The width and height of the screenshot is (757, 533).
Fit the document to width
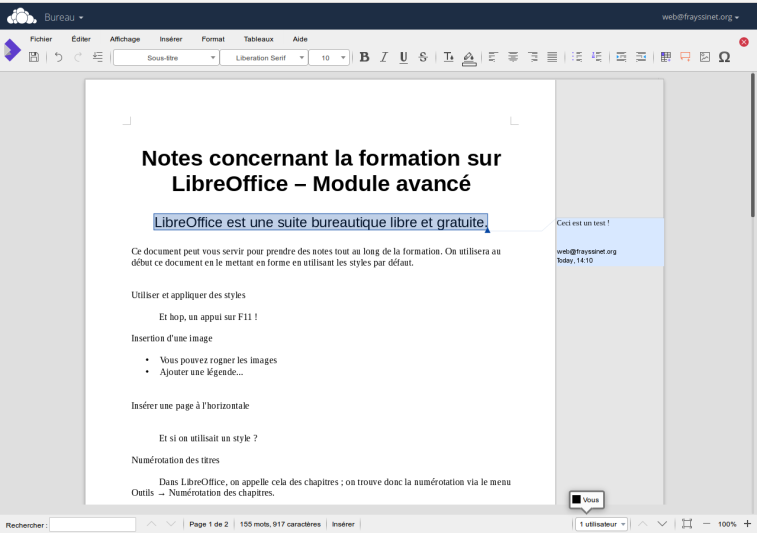click(687, 524)
